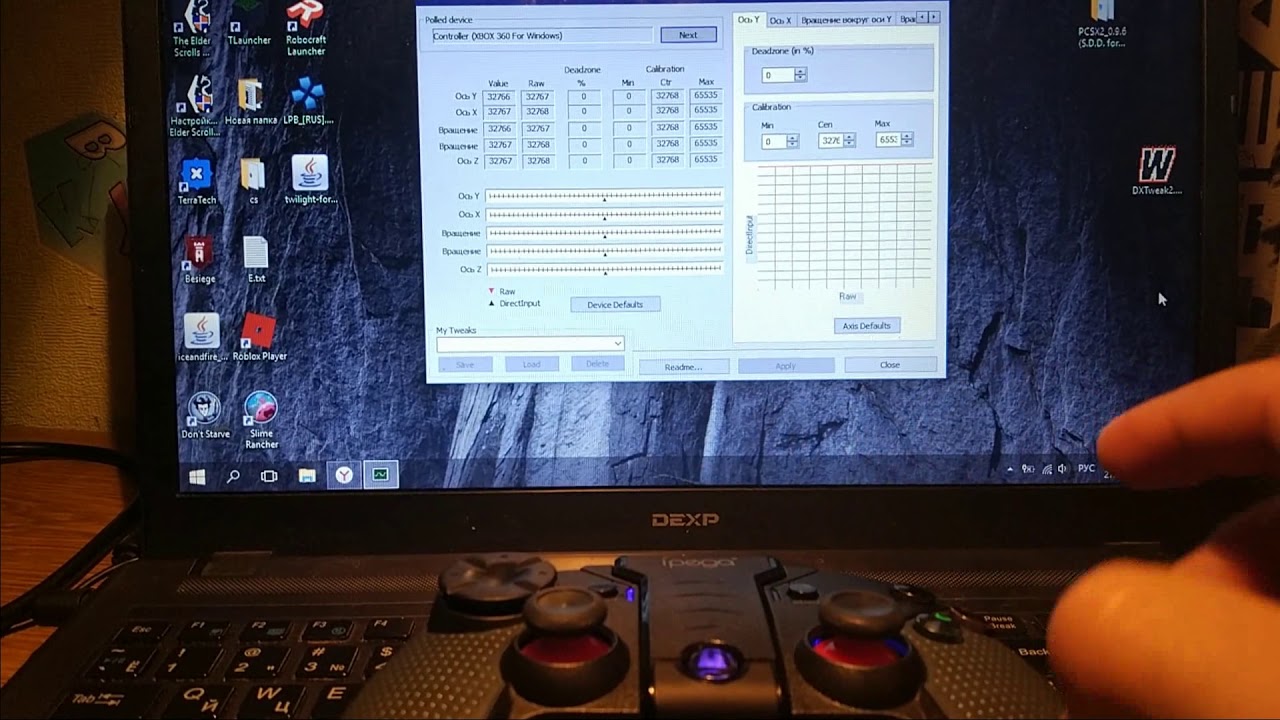
Task: Adjust the Calibration Cen spinner arrows
Action: pyautogui.click(x=849, y=141)
